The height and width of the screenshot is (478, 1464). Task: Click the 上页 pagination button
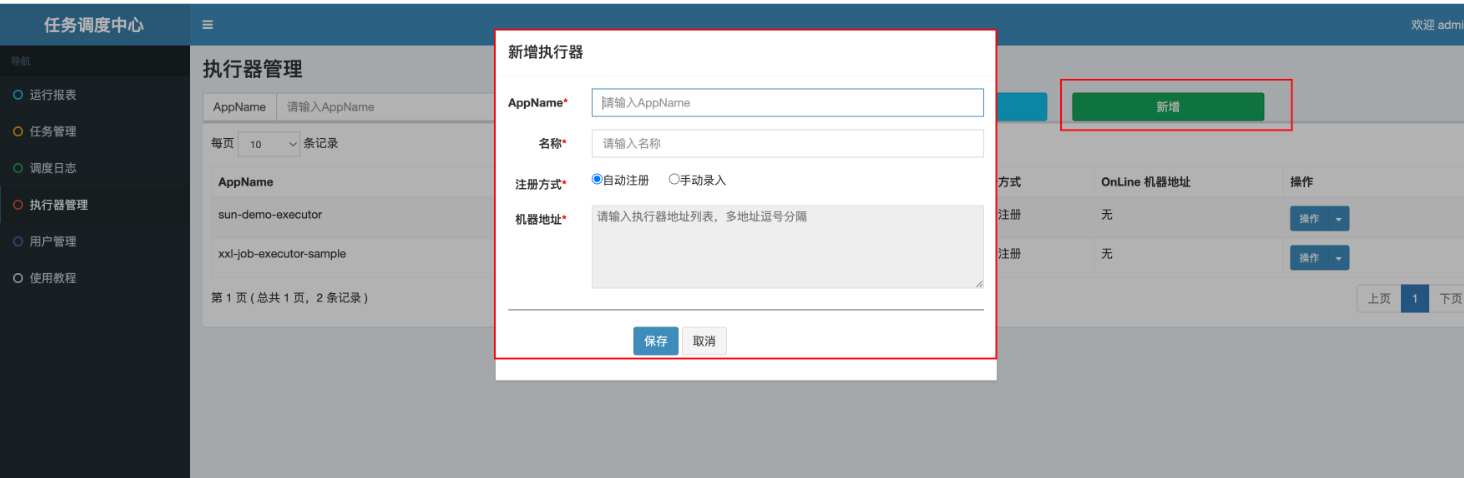click(1378, 299)
